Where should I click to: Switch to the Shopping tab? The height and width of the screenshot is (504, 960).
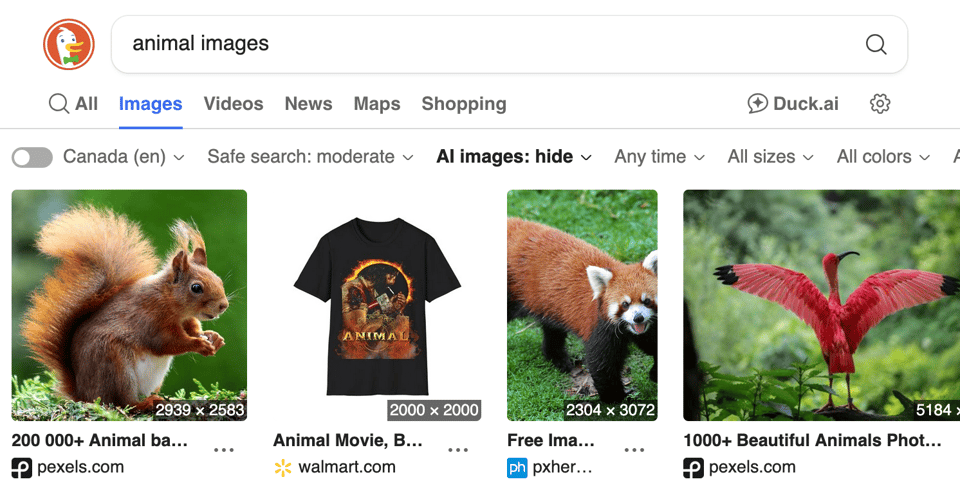tap(464, 104)
